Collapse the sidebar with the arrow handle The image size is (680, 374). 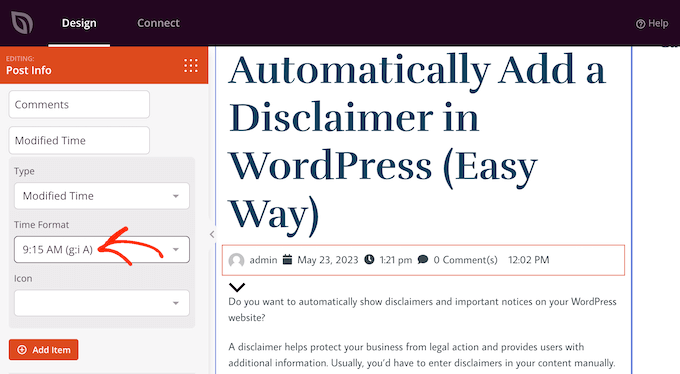pos(212,234)
